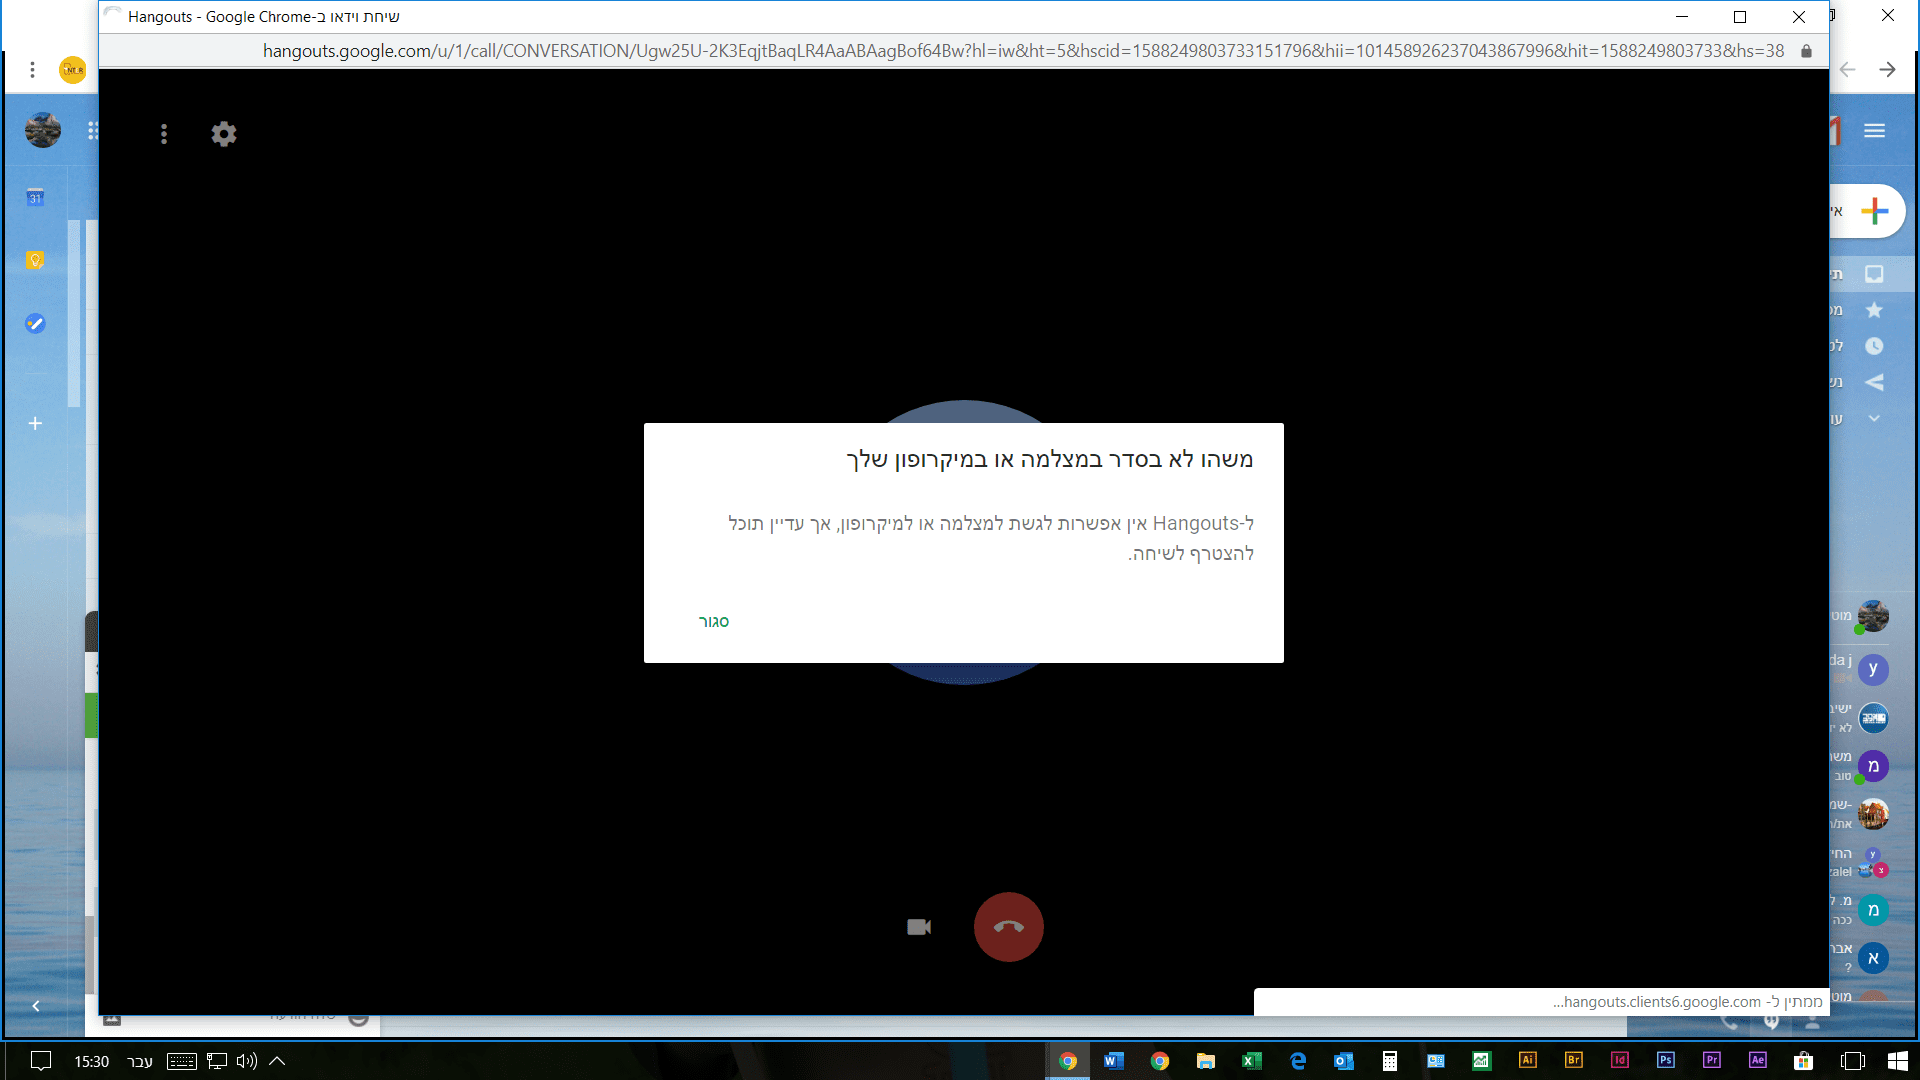This screenshot has height=1080, width=1920.
Task: Collapse the side panel with bottom-left chevron
Action: tap(35, 1006)
